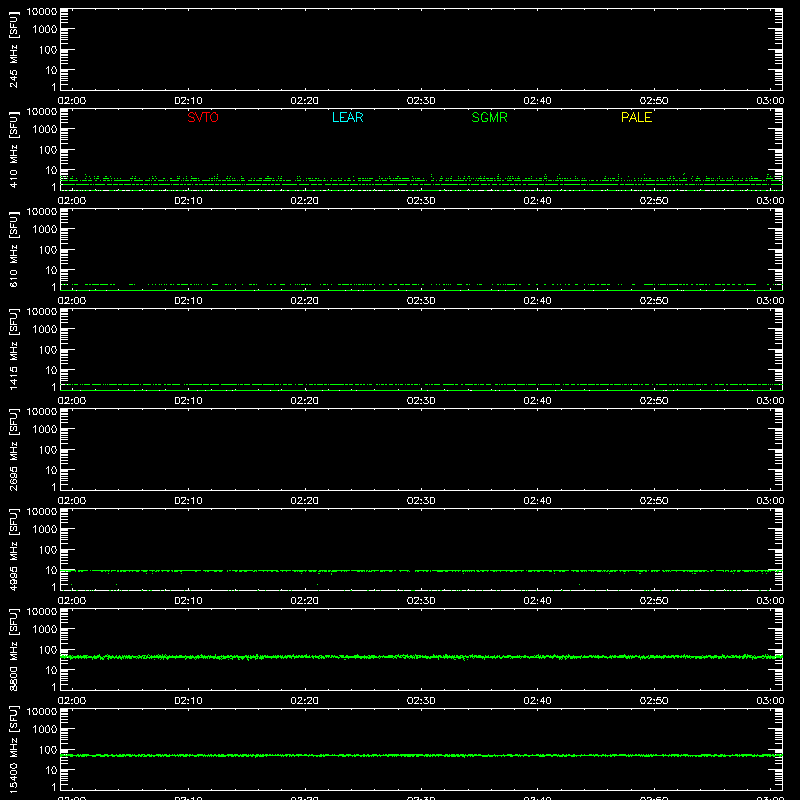Select the 2695 MHz [SFU] axis title
The image size is (800, 800).
(13, 450)
